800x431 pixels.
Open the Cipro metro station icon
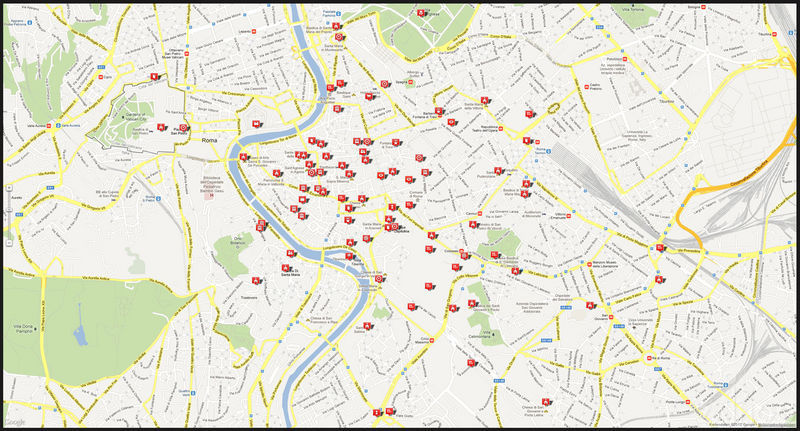click(x=101, y=77)
